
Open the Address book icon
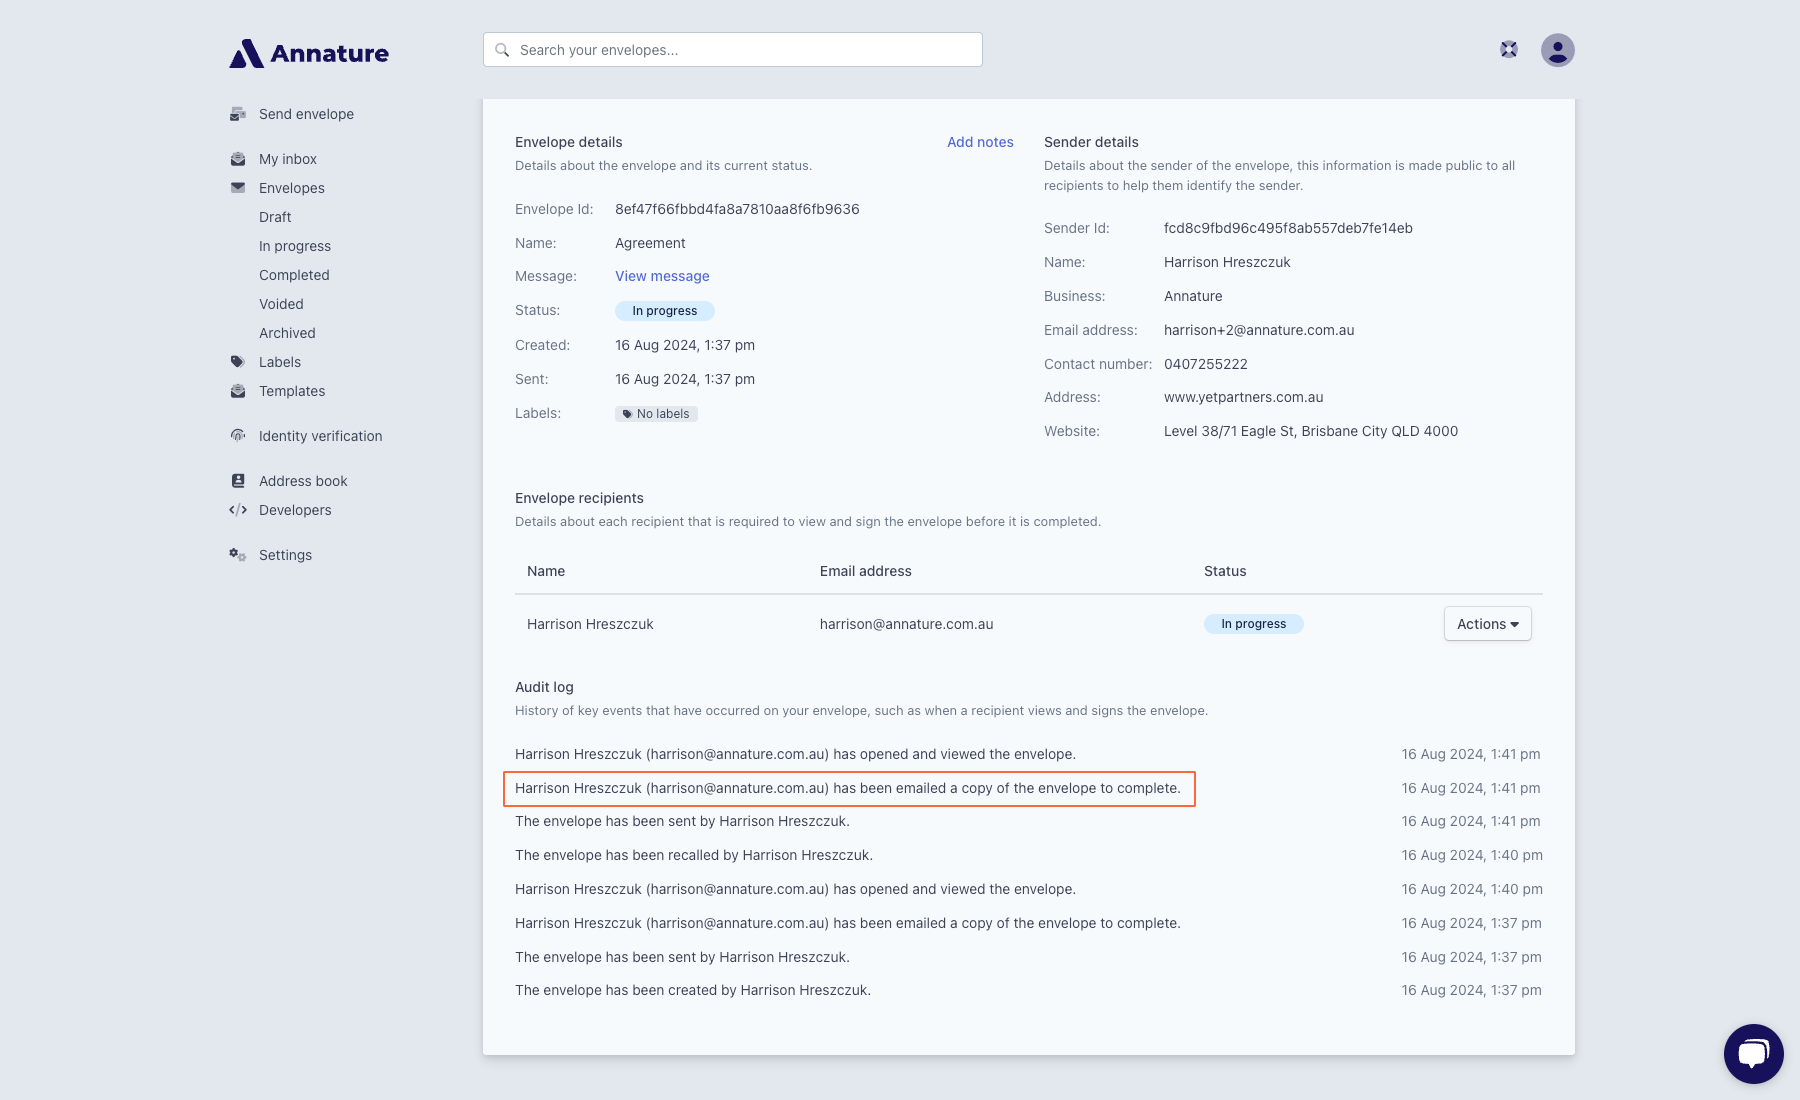coord(238,480)
